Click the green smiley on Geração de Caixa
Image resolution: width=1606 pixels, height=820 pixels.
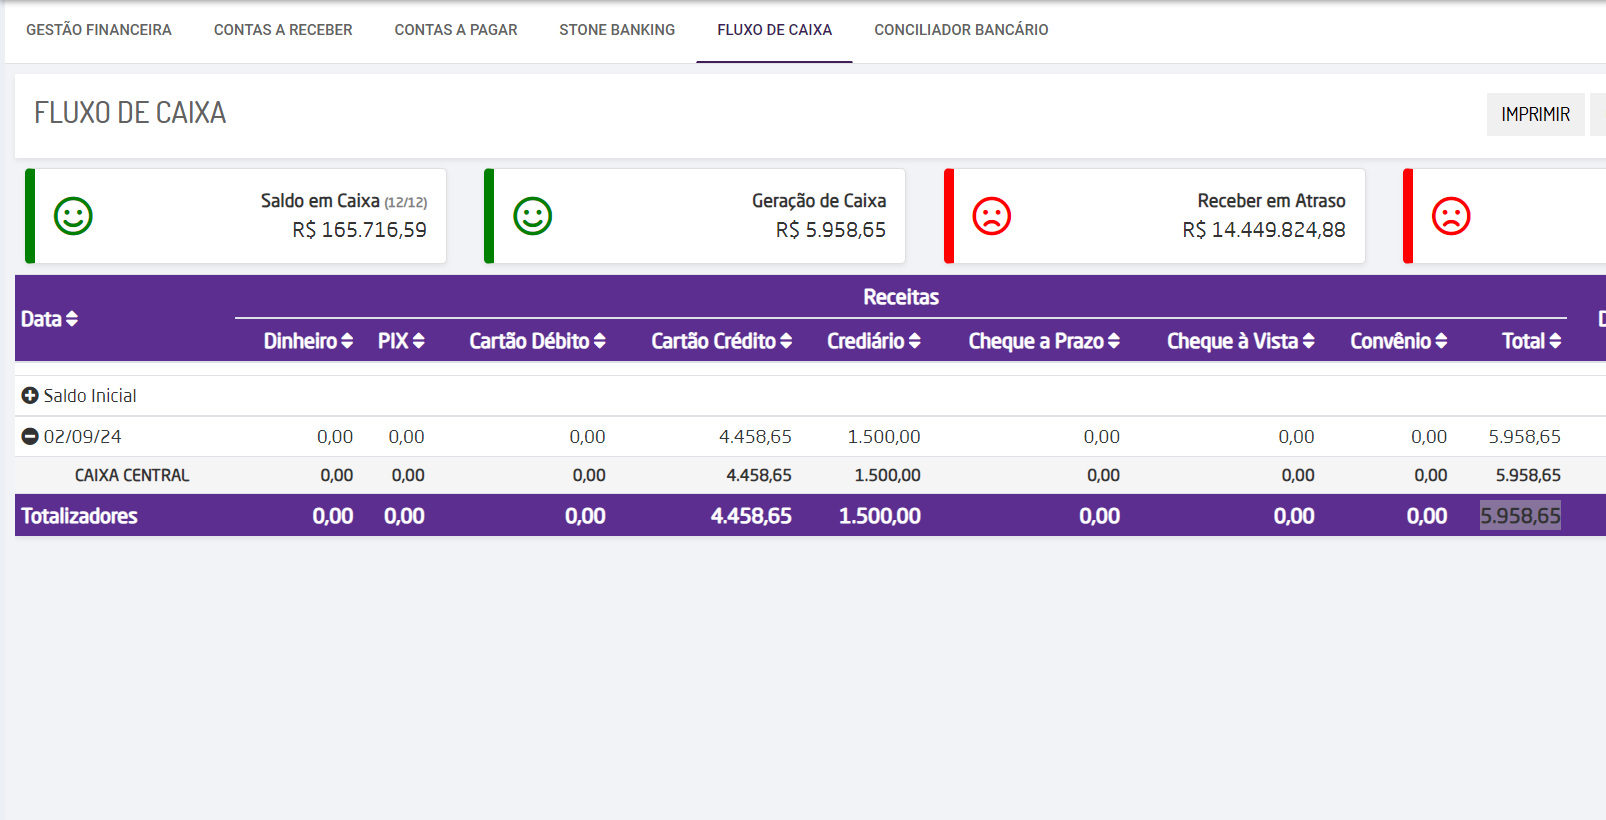click(532, 216)
